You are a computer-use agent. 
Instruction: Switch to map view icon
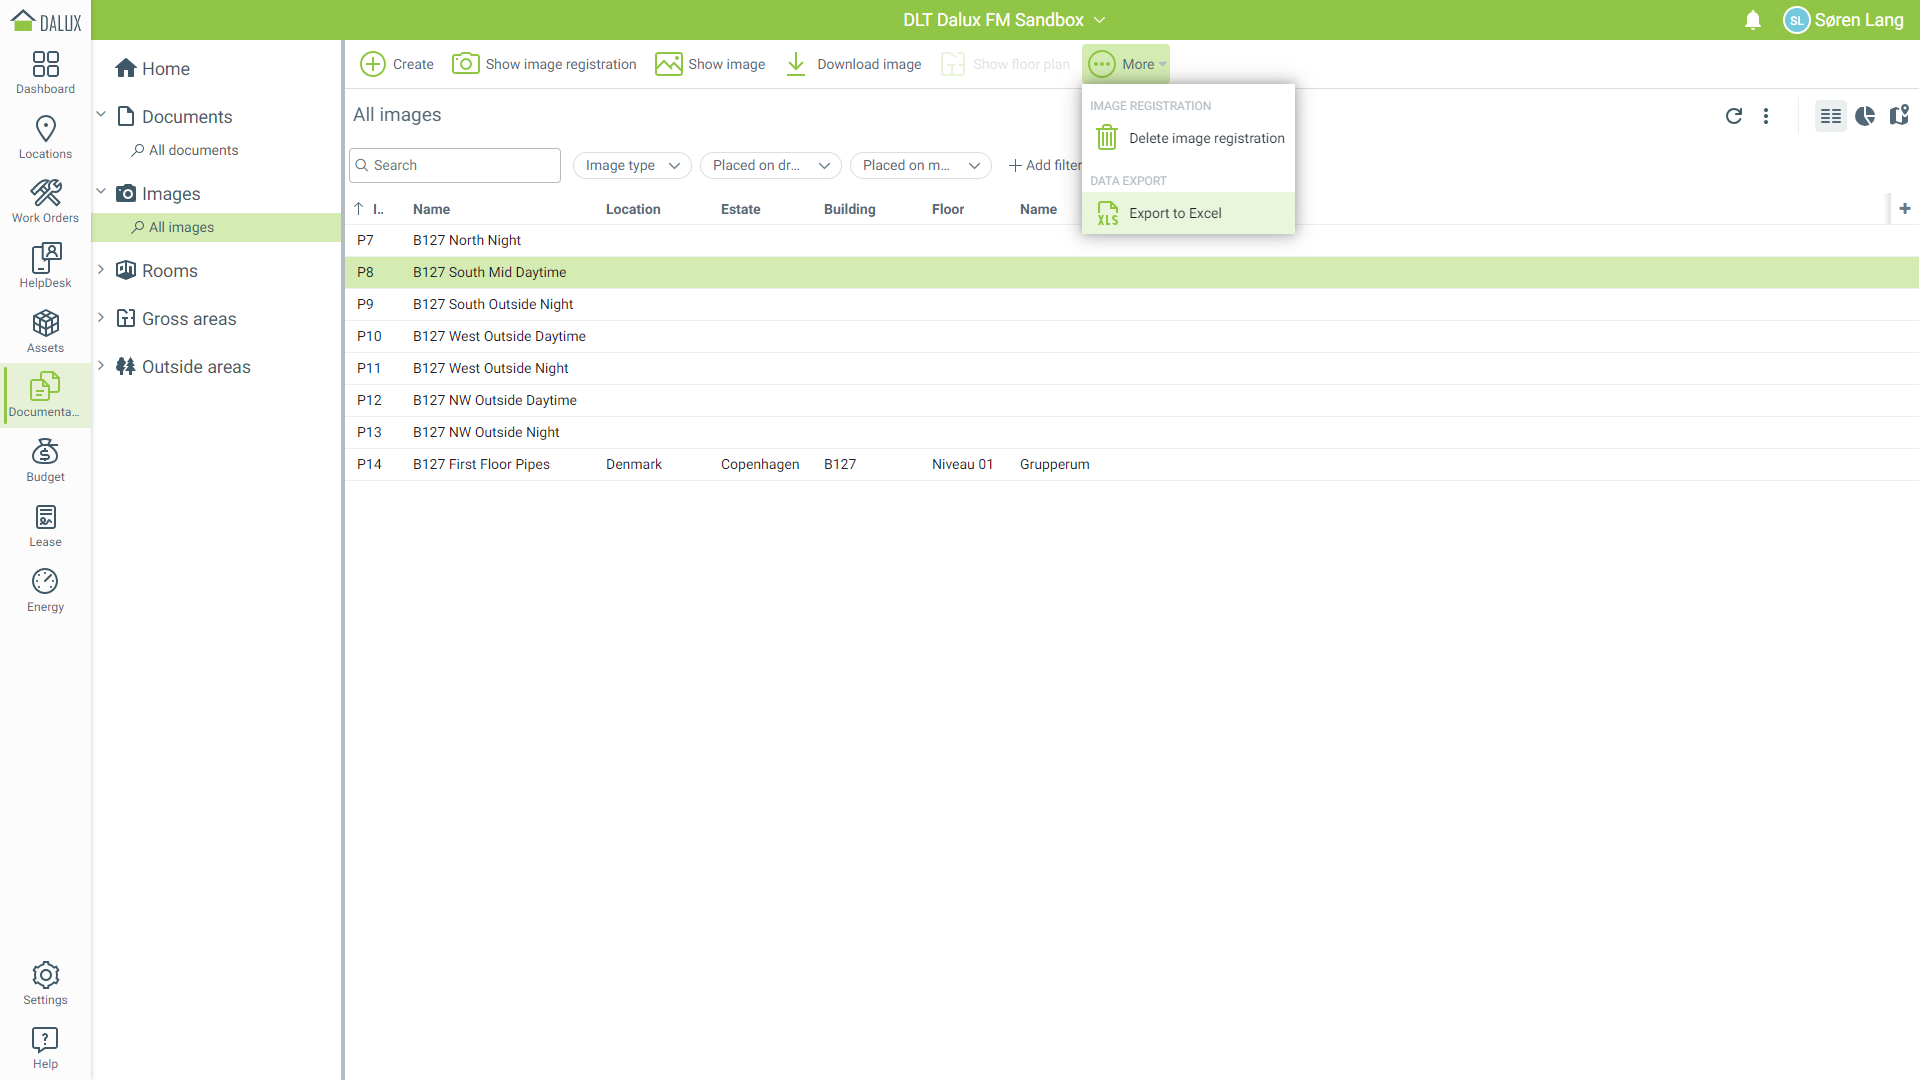1899,116
